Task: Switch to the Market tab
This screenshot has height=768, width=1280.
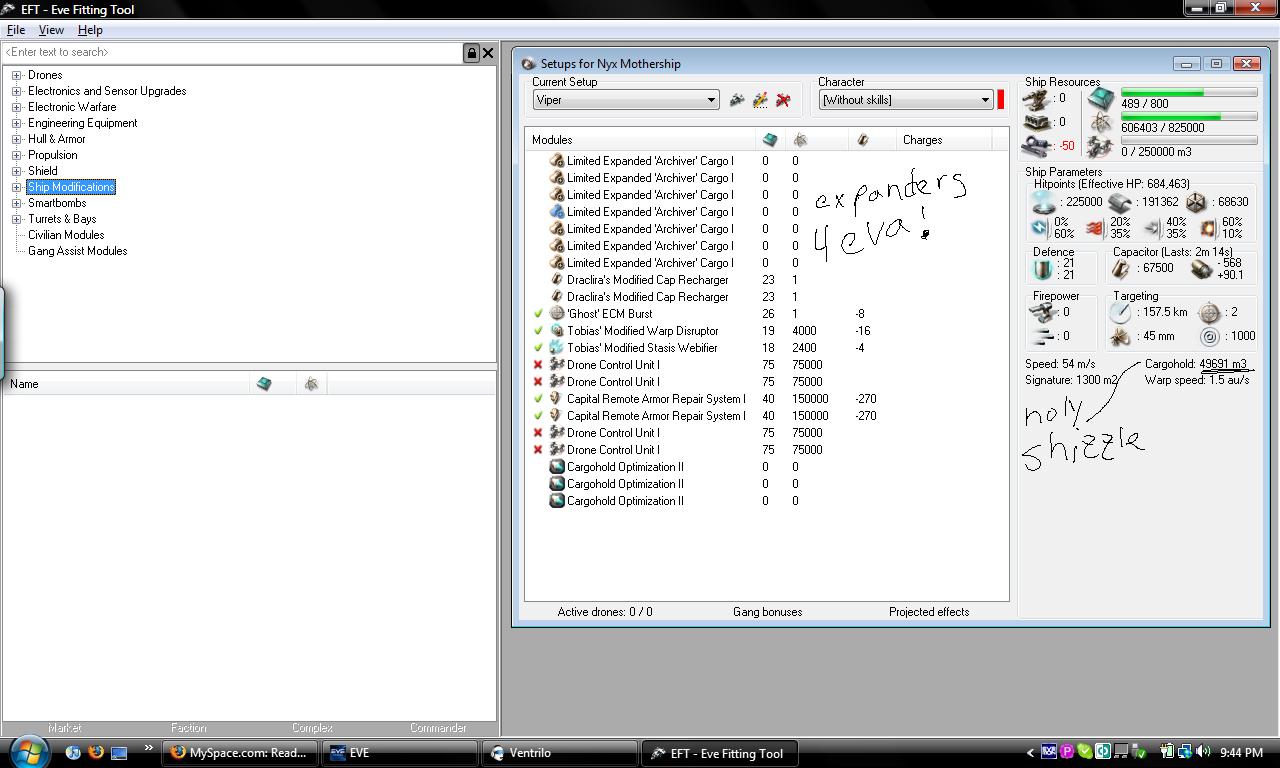Action: [64, 728]
